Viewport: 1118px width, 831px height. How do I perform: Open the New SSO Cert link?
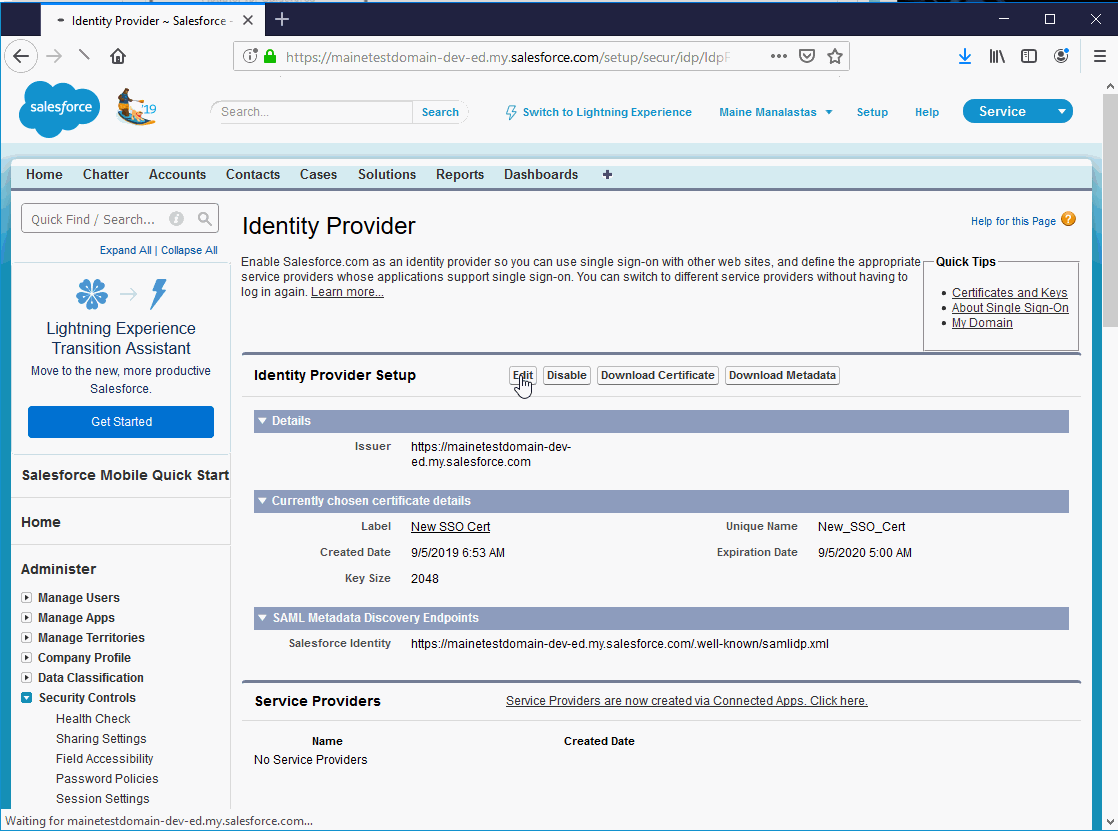click(450, 526)
